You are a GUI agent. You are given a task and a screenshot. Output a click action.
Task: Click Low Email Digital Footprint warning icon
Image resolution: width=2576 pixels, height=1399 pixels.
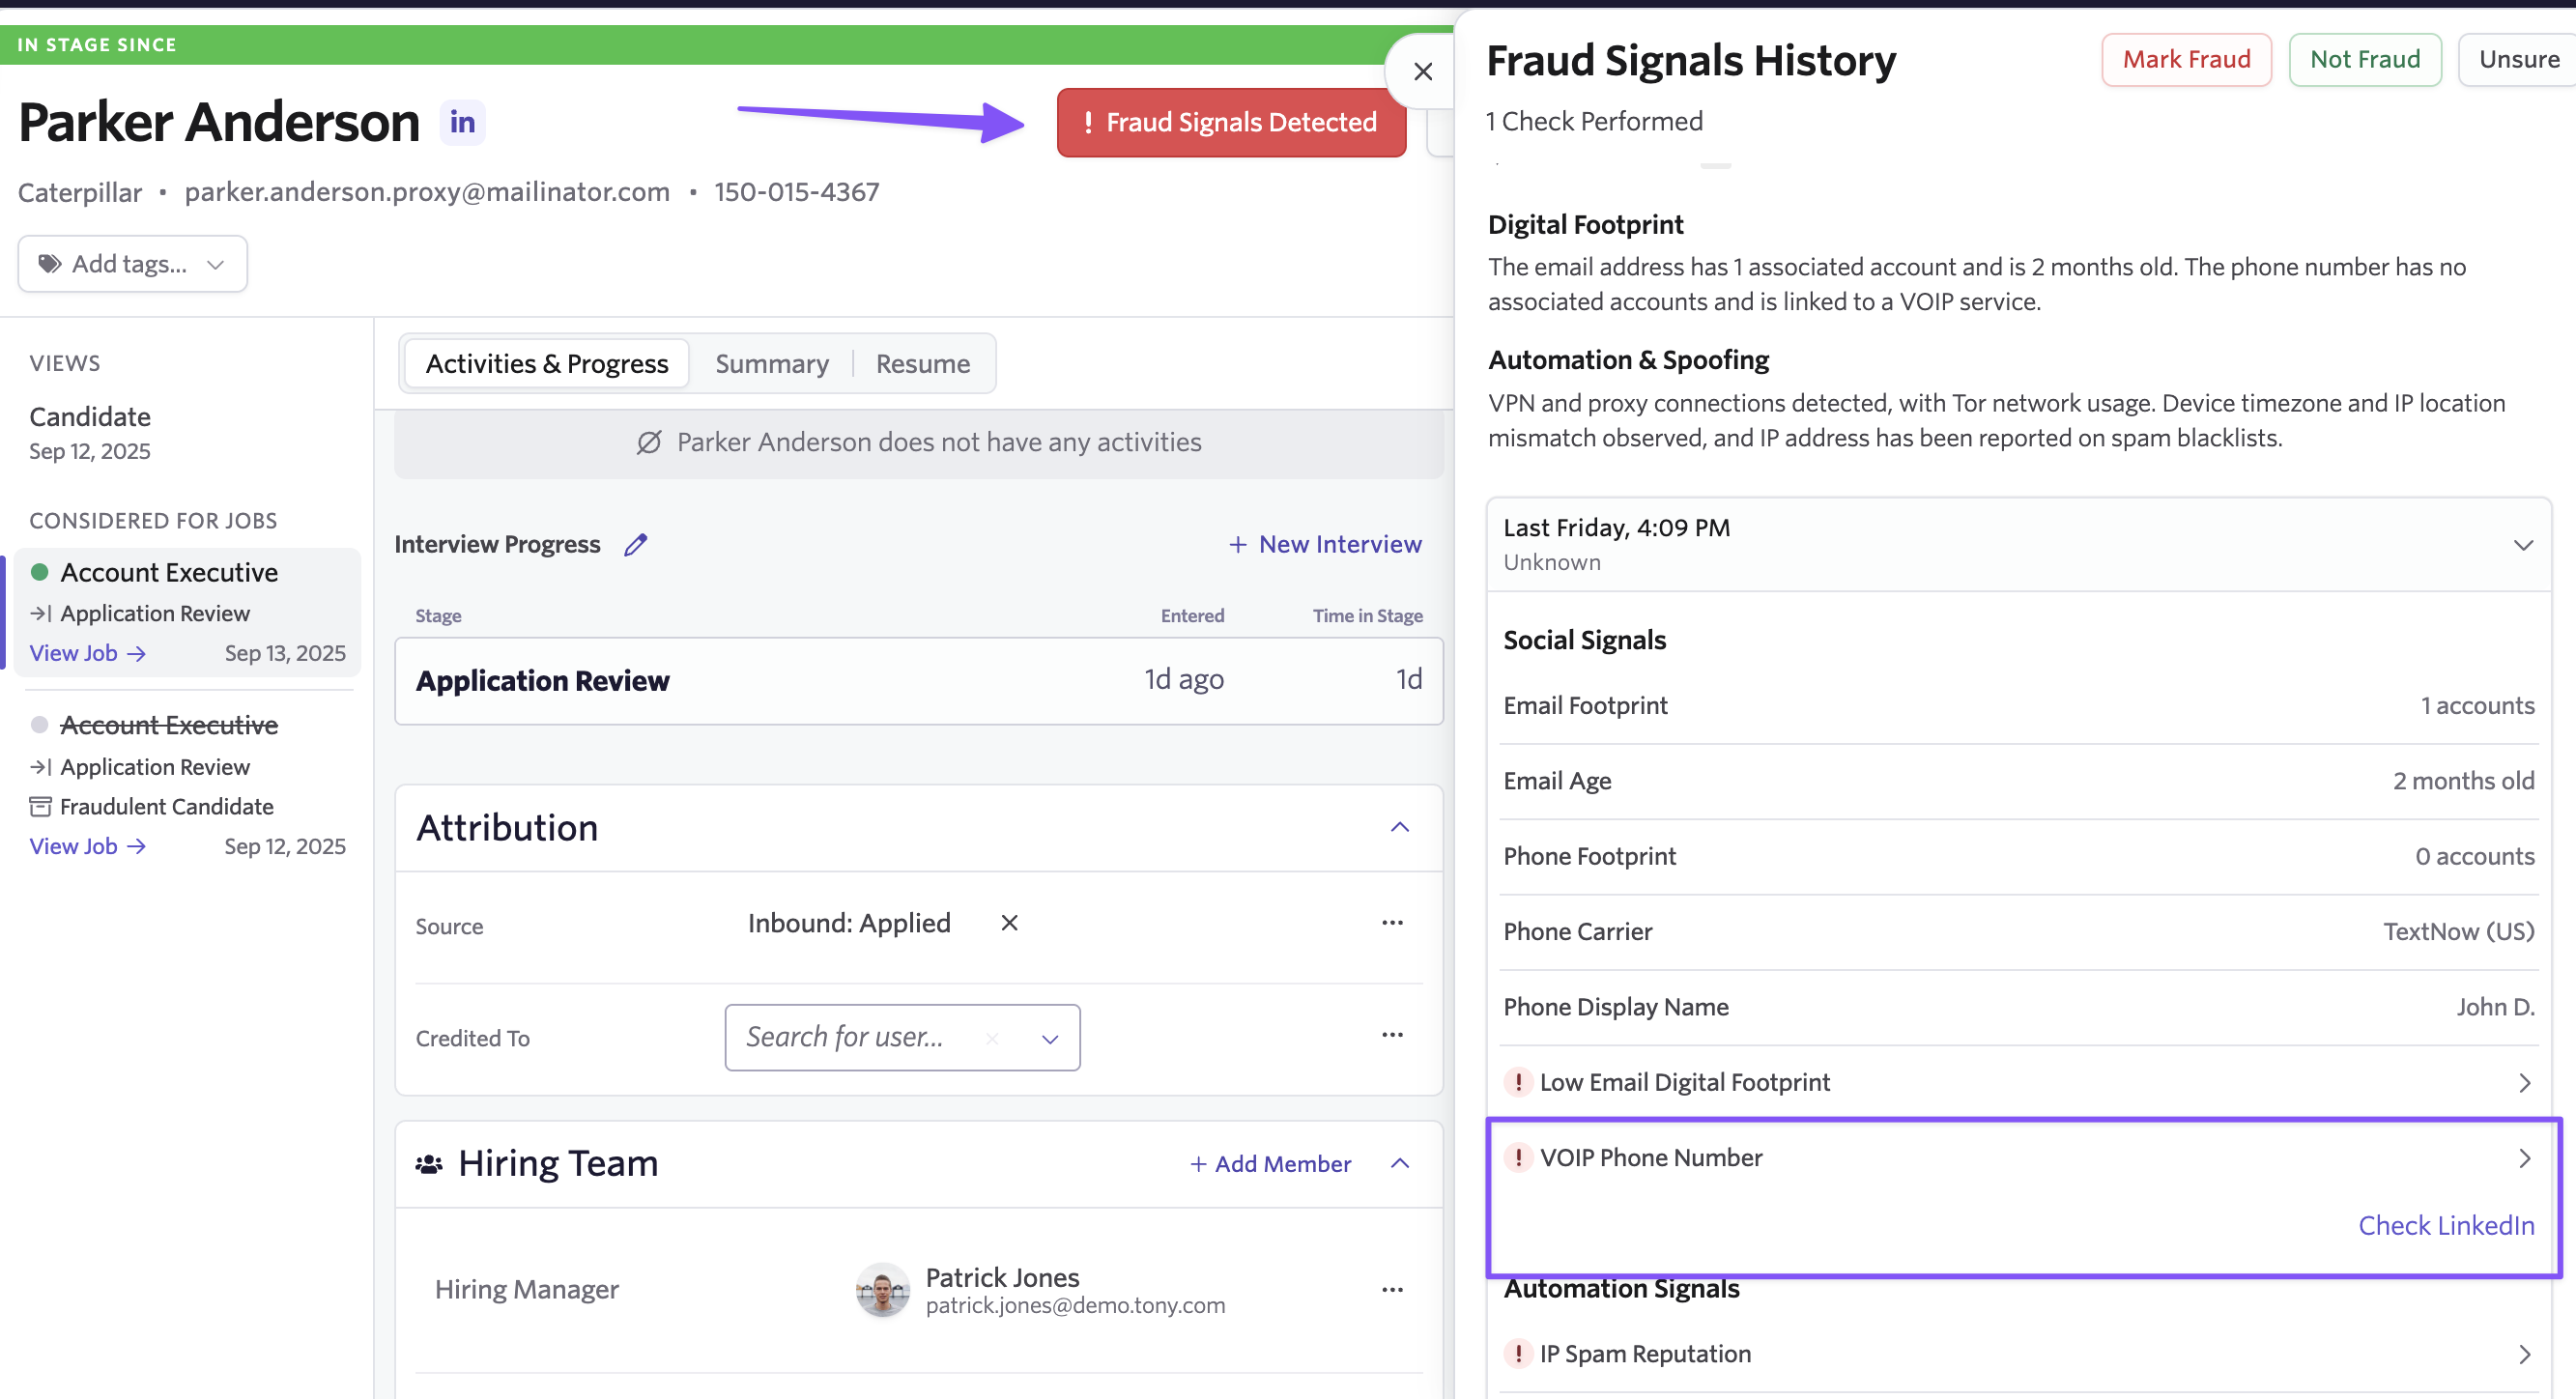(1517, 1081)
